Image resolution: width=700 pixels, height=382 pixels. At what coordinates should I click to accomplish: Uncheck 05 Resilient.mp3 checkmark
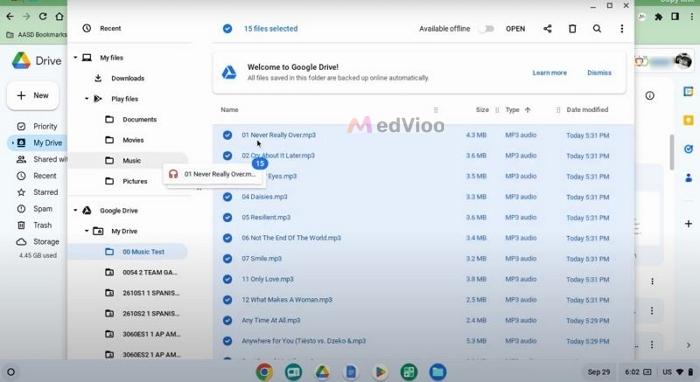tap(227, 217)
